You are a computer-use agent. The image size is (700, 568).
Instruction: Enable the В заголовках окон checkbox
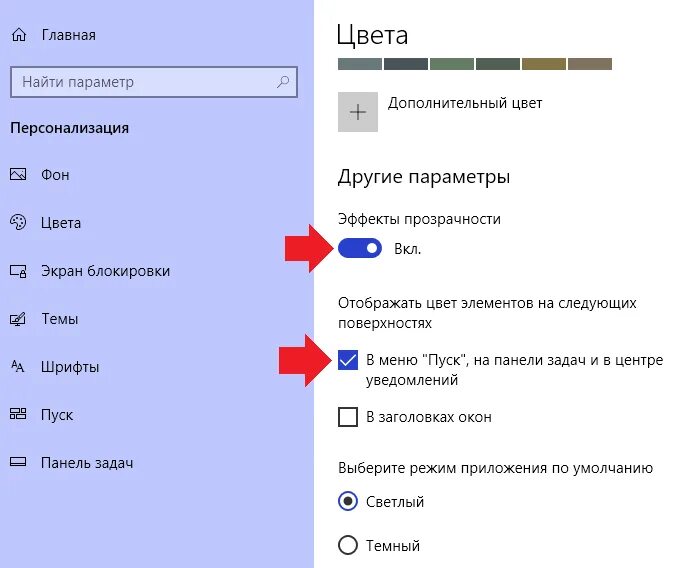coord(348,417)
